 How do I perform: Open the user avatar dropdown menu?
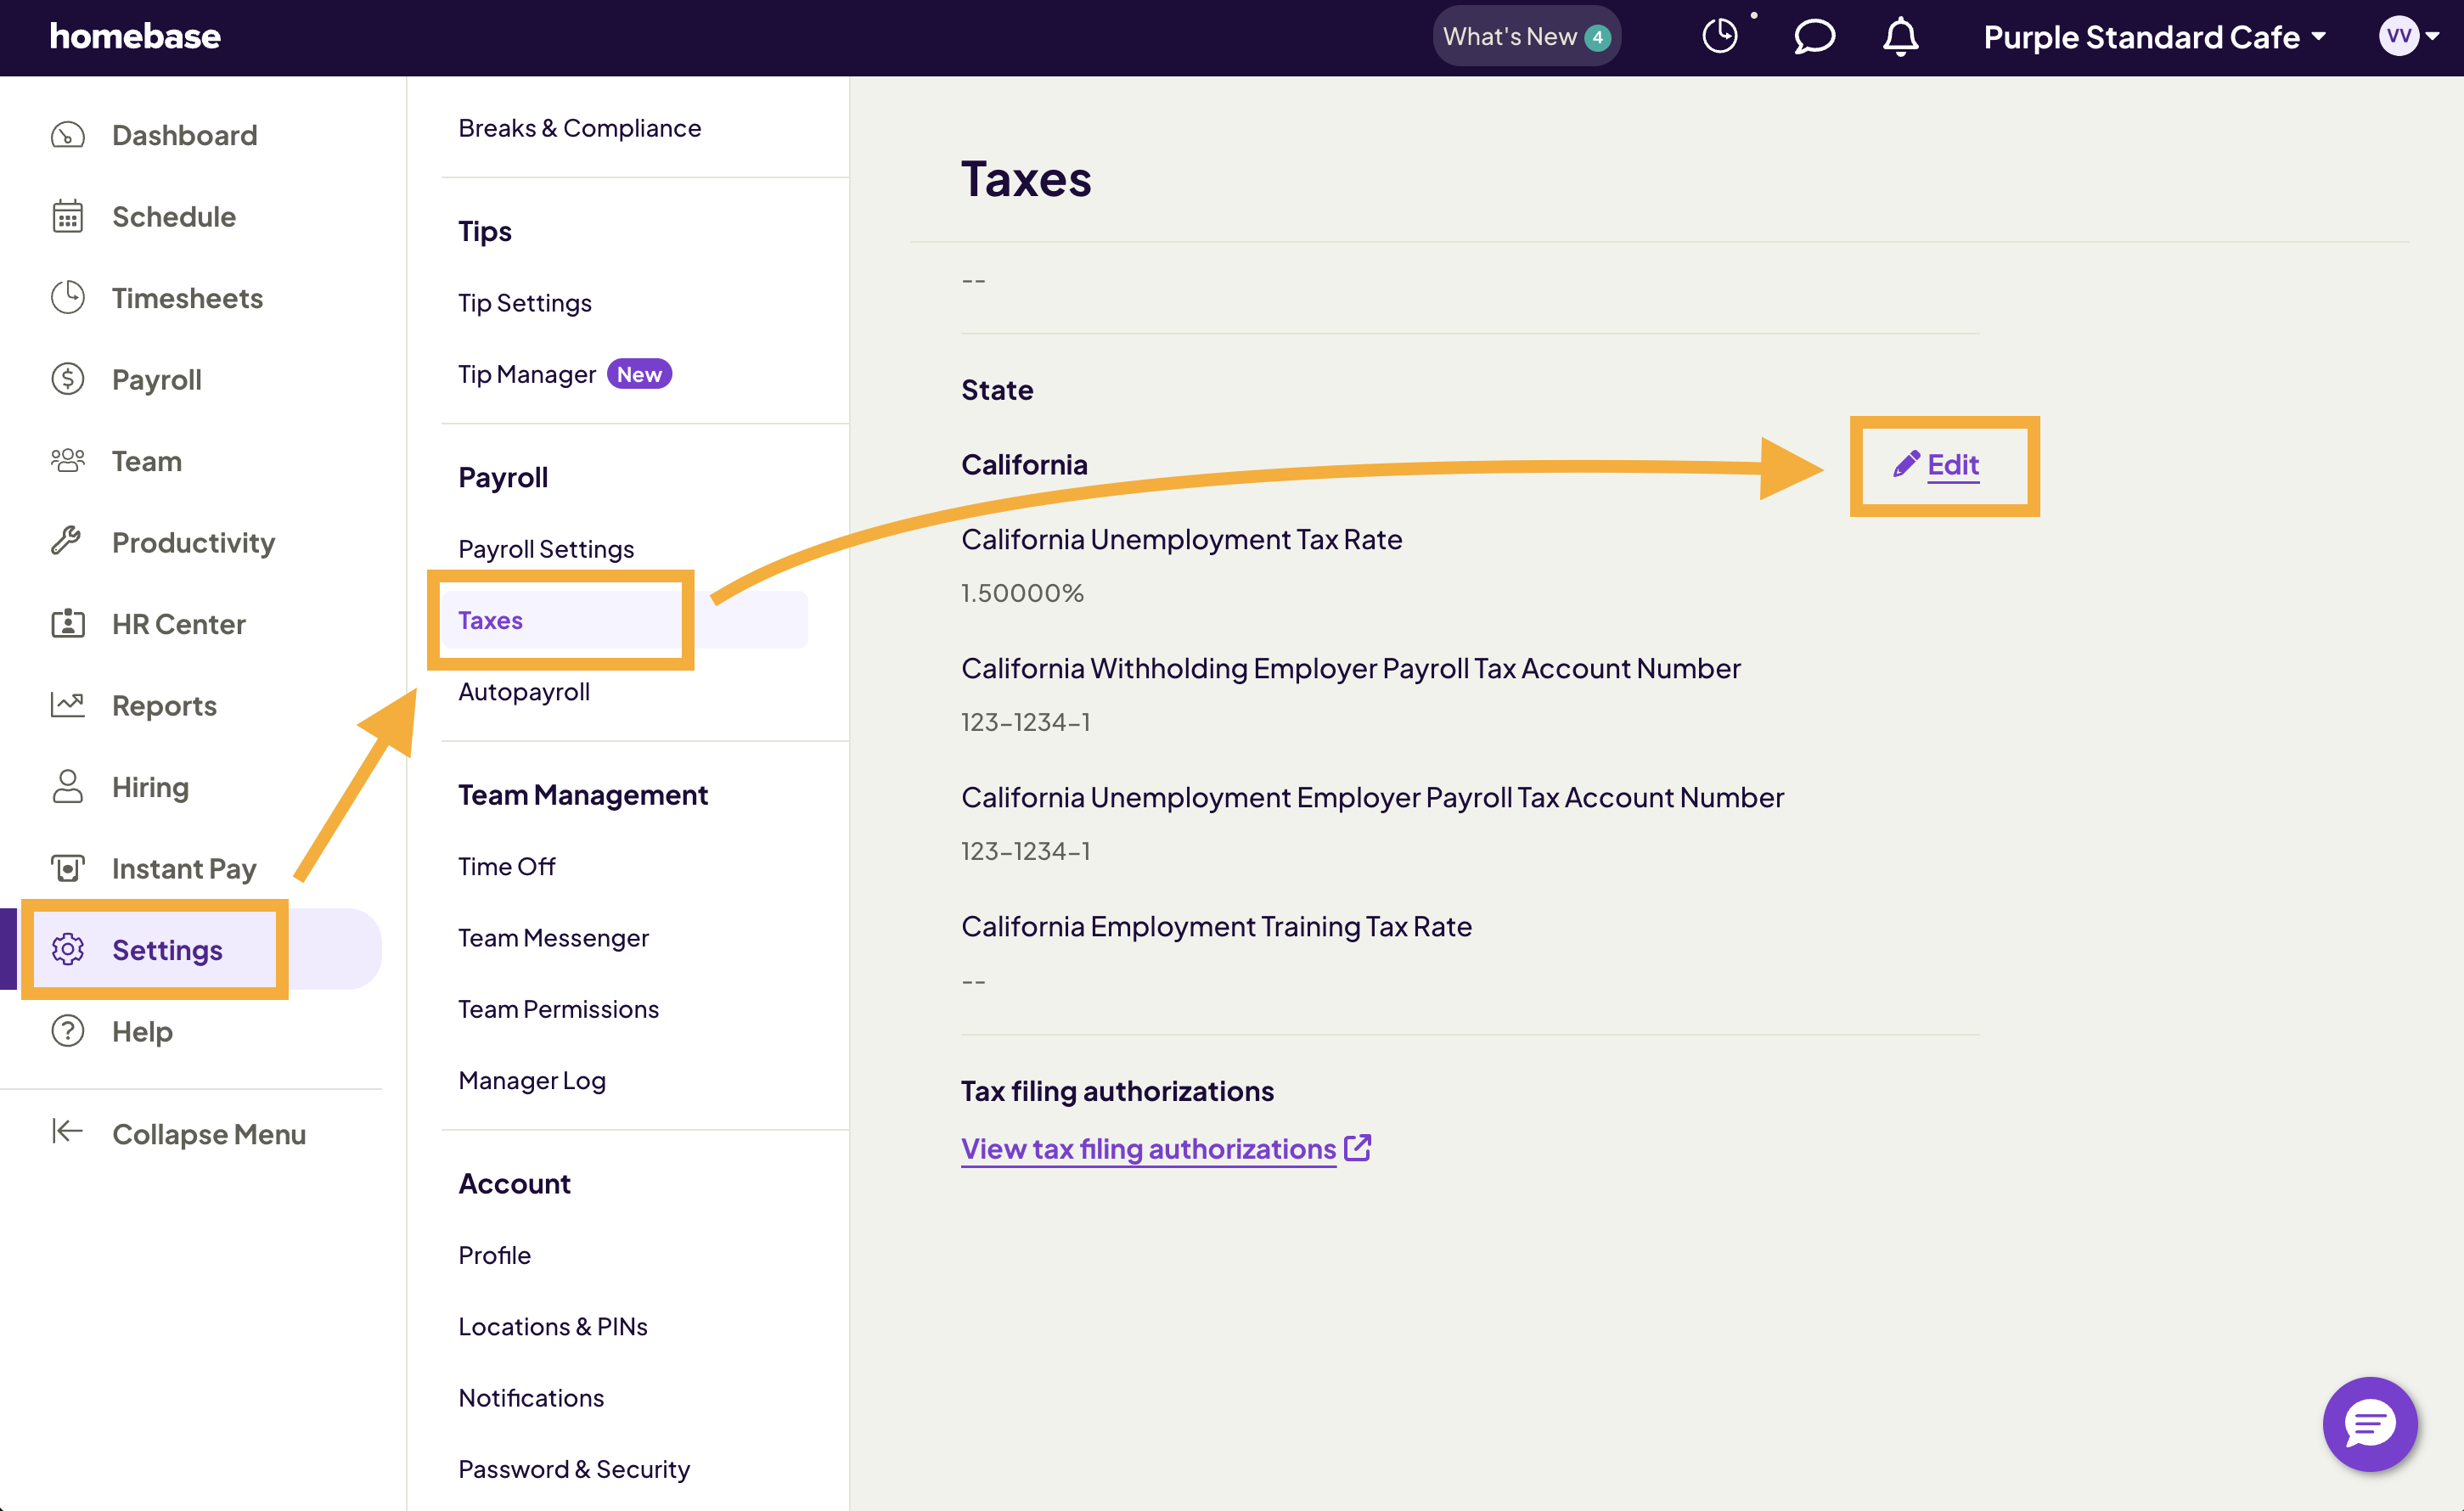point(2406,37)
